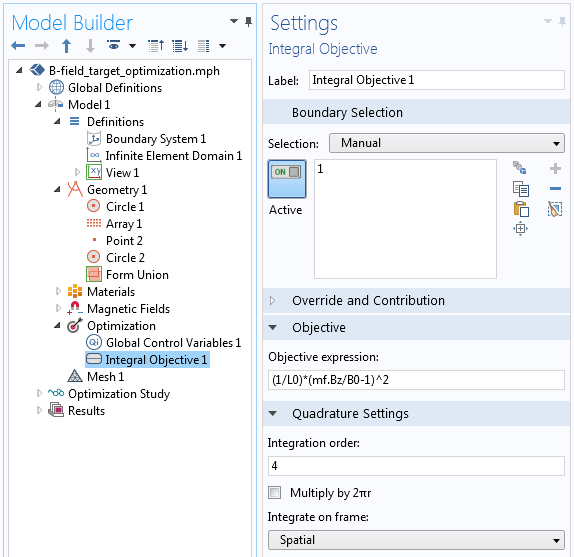Go back with the Previous Node arrow
This screenshot has width=574, height=557.
coord(18,46)
